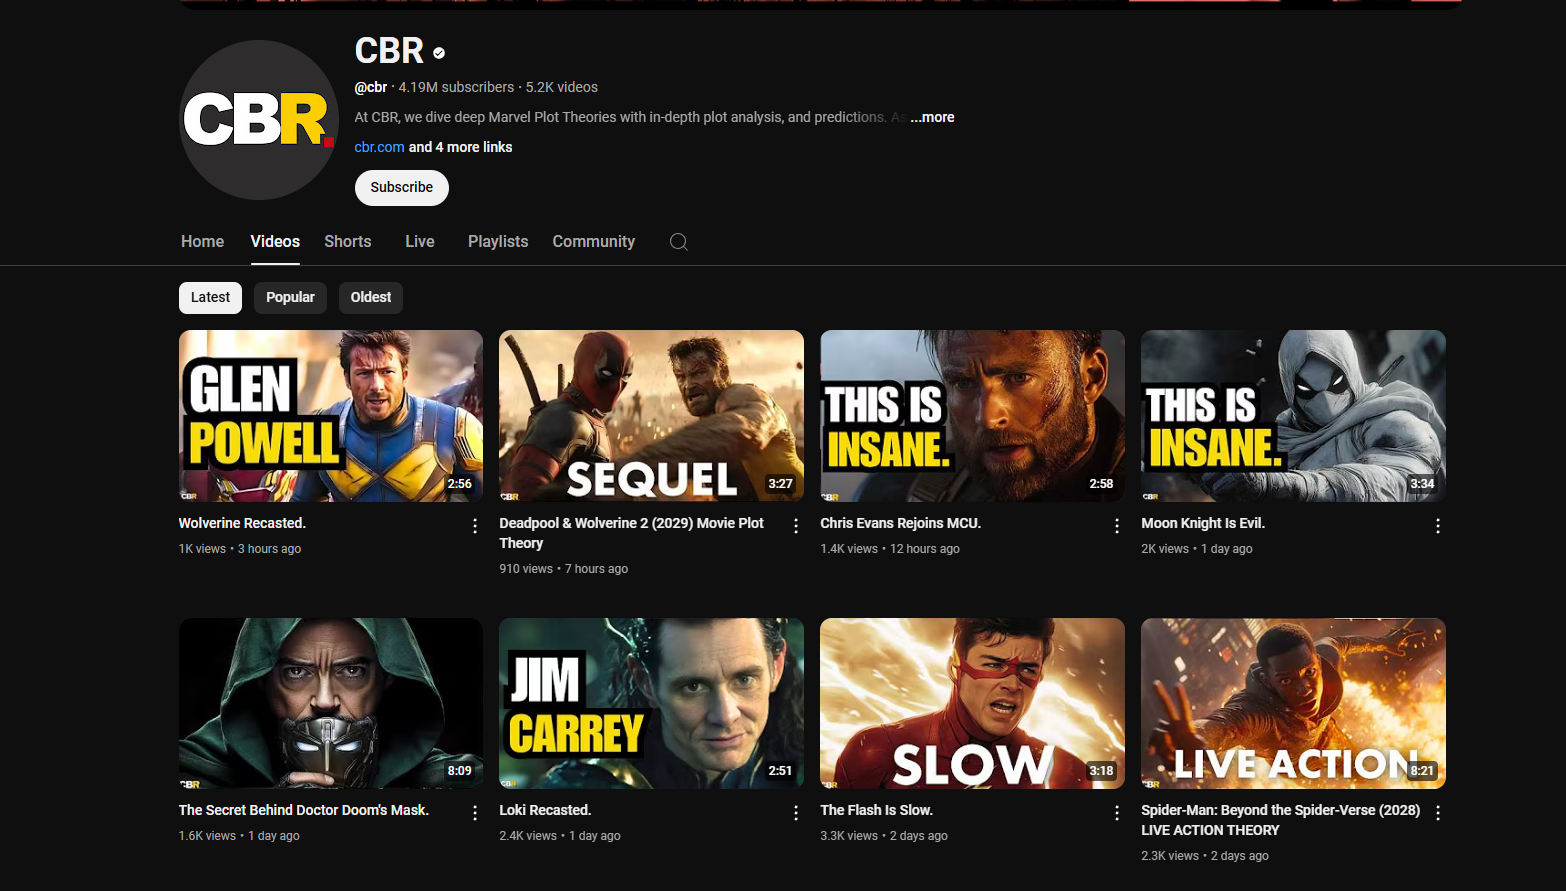
Task: Open the Moon Knight THIS IS INSANE thumbnail
Action: pos(1293,416)
